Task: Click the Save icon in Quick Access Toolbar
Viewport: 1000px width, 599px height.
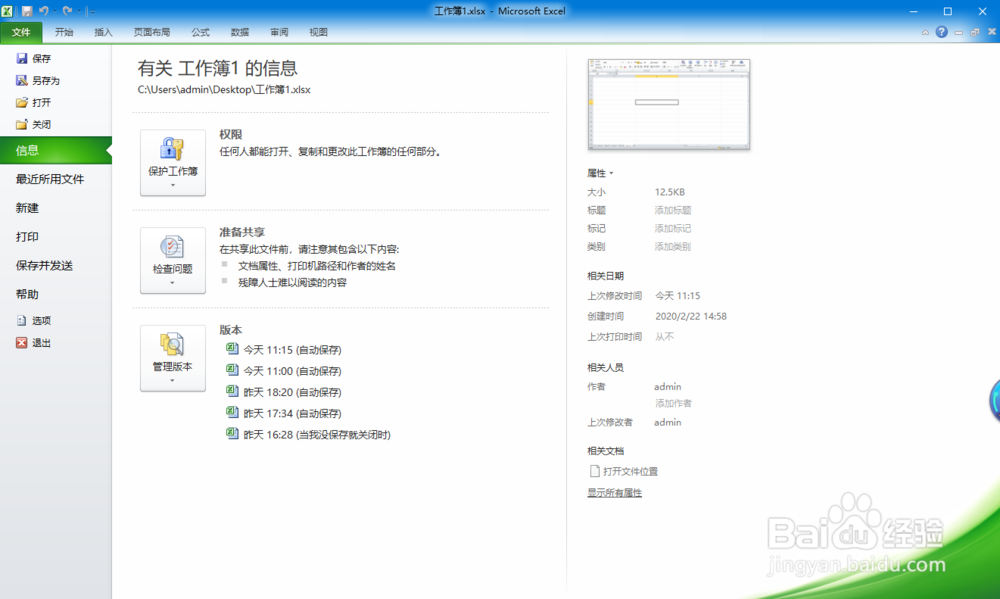Action: click(26, 11)
